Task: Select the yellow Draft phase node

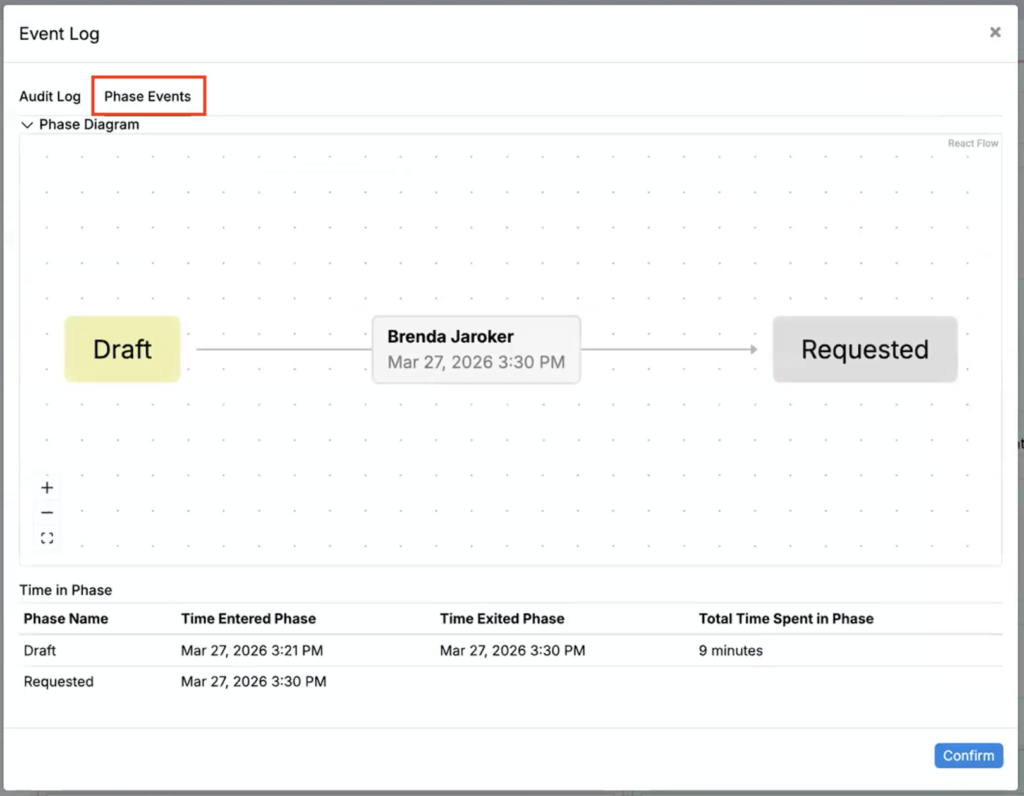Action: click(x=122, y=349)
